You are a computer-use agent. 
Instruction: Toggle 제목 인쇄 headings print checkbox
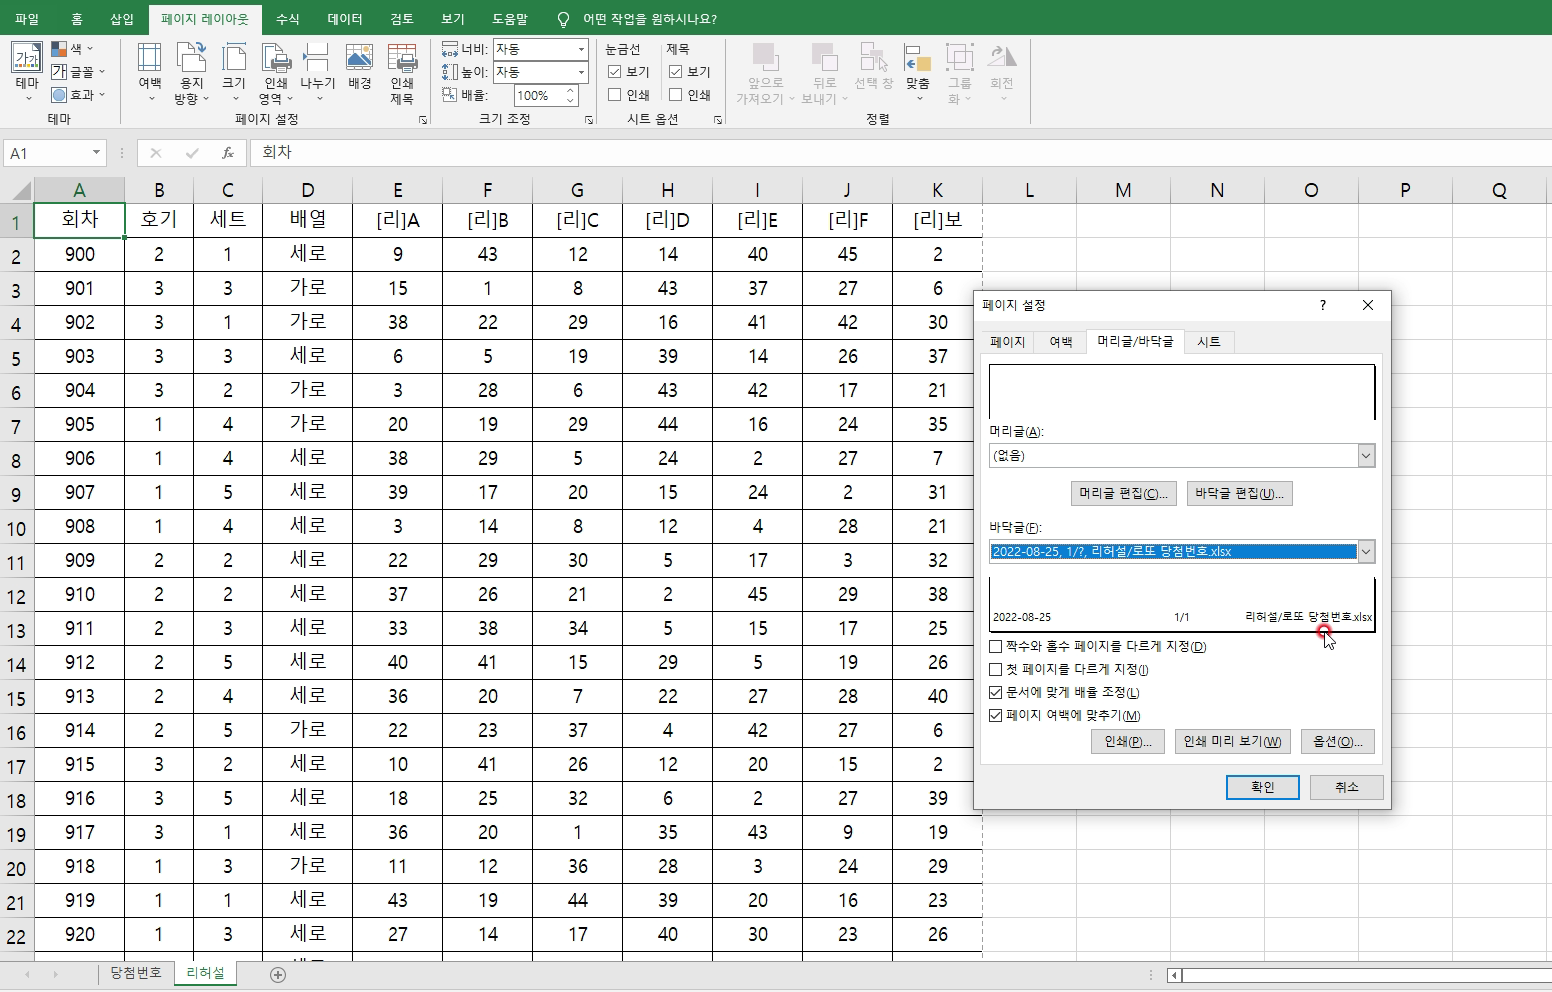point(676,95)
